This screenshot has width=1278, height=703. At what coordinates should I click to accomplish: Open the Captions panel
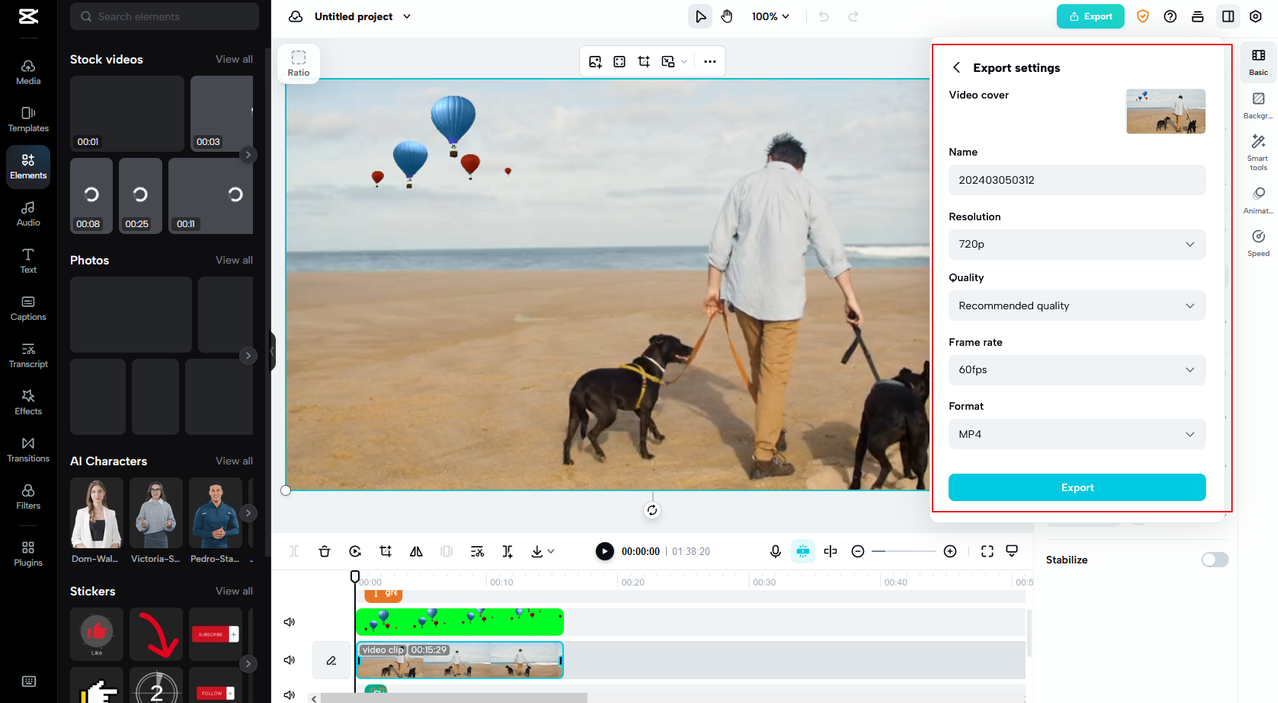28,308
